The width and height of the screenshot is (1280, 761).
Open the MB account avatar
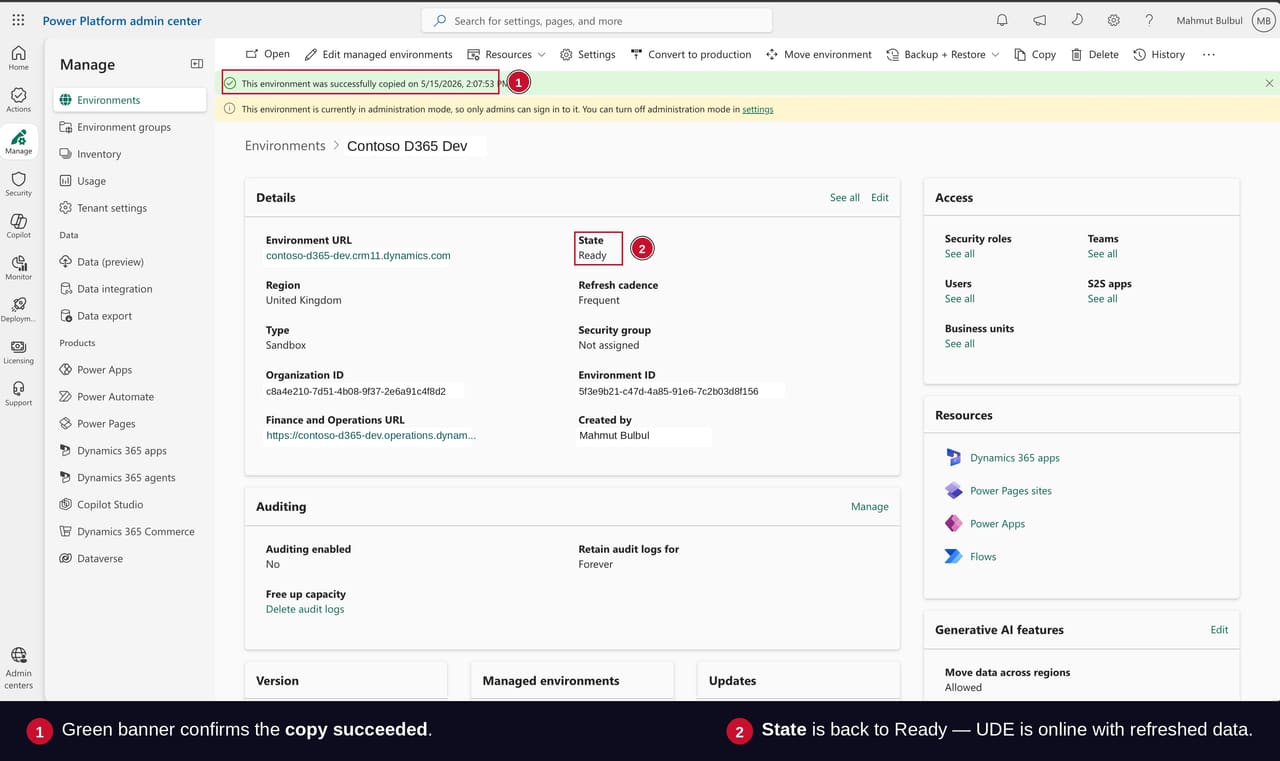[1263, 20]
